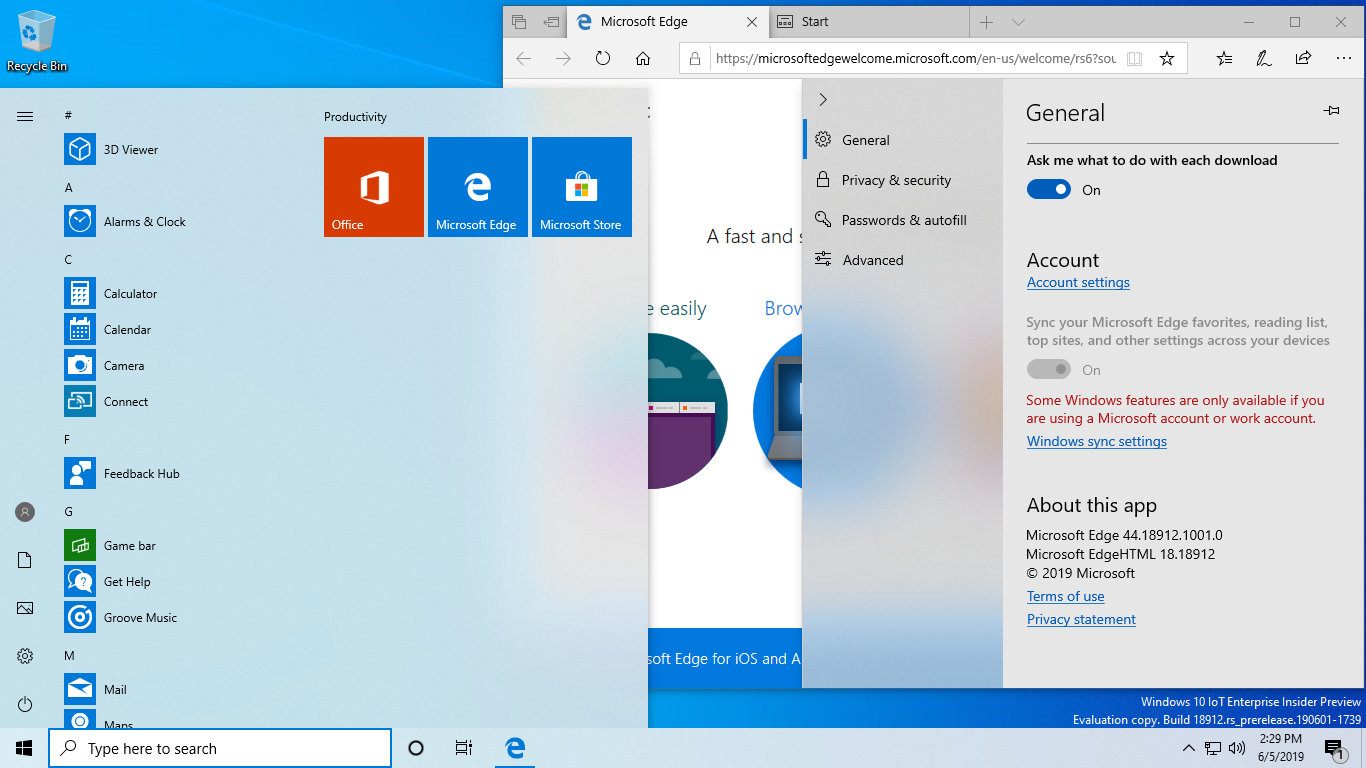Image resolution: width=1366 pixels, height=768 pixels.
Task: Show hidden system tray icons
Action: pyautogui.click(x=1188, y=748)
